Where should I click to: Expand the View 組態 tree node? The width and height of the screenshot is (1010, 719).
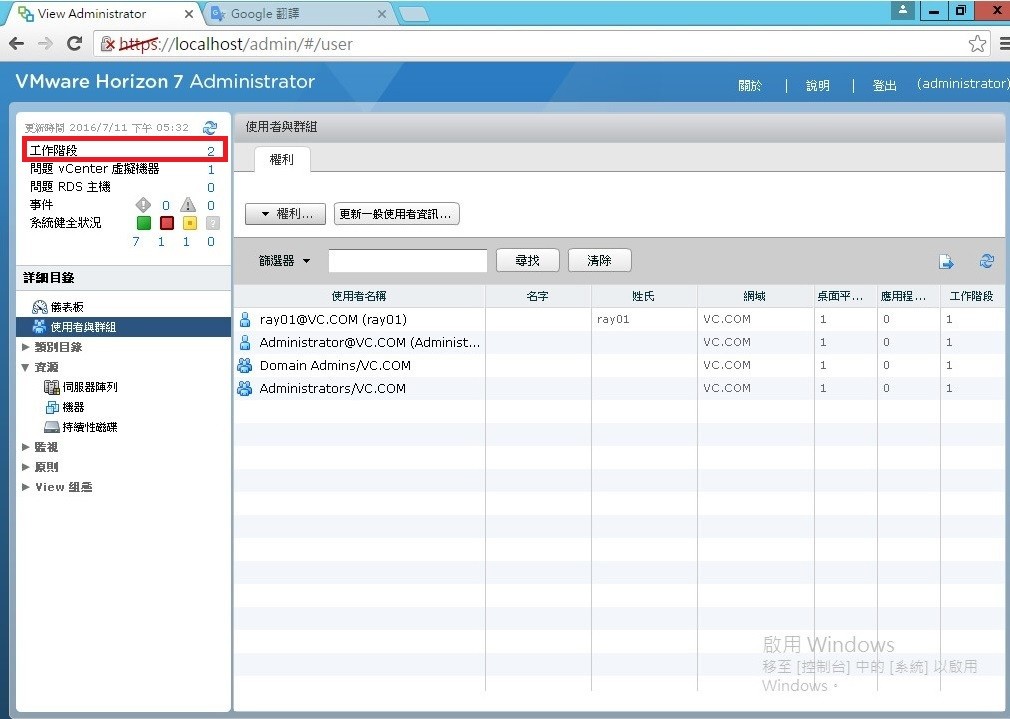tap(26, 486)
